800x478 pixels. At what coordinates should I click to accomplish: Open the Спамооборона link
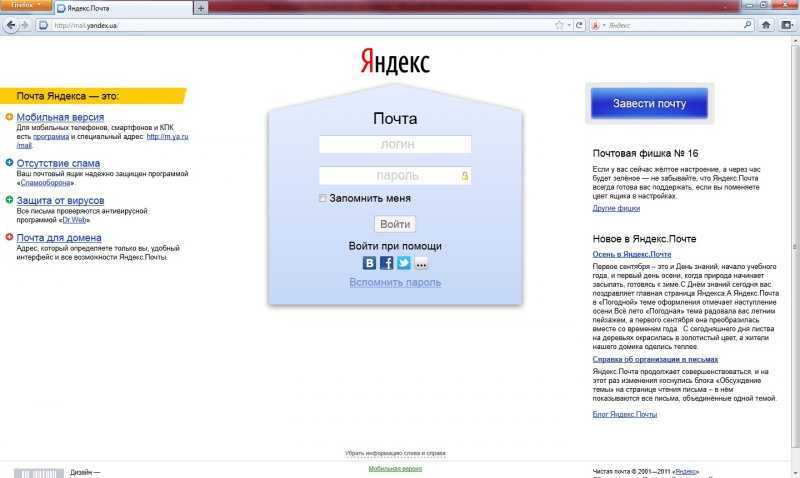(x=45, y=183)
